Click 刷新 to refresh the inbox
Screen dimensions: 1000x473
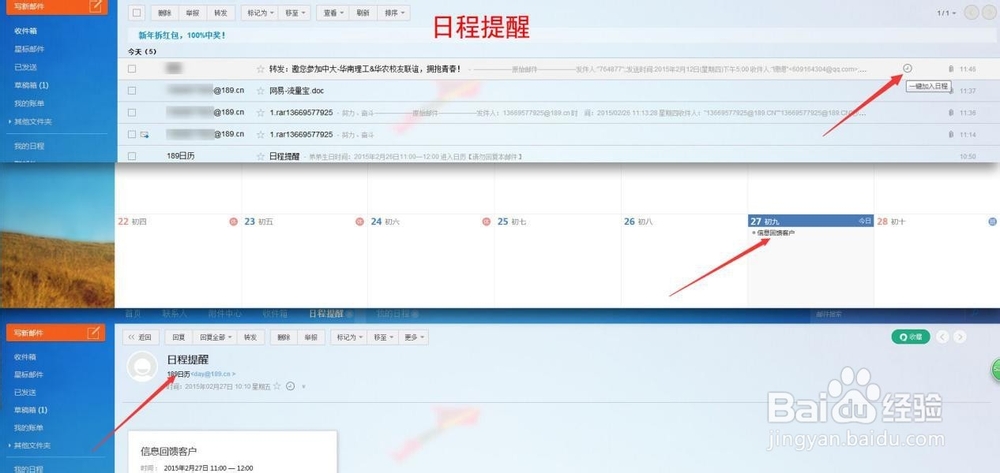[x=363, y=13]
